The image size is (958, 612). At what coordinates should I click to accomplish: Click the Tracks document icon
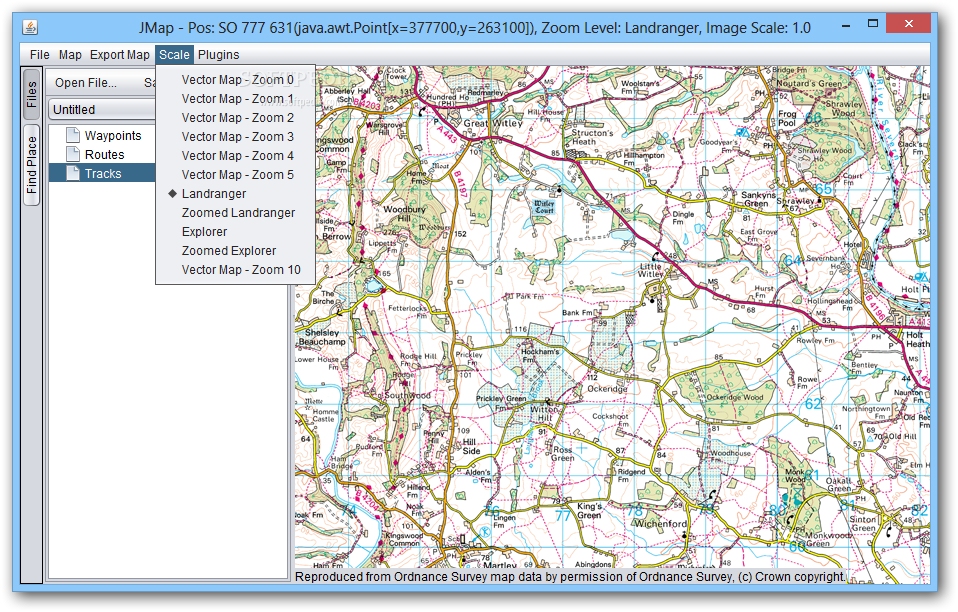coord(73,173)
